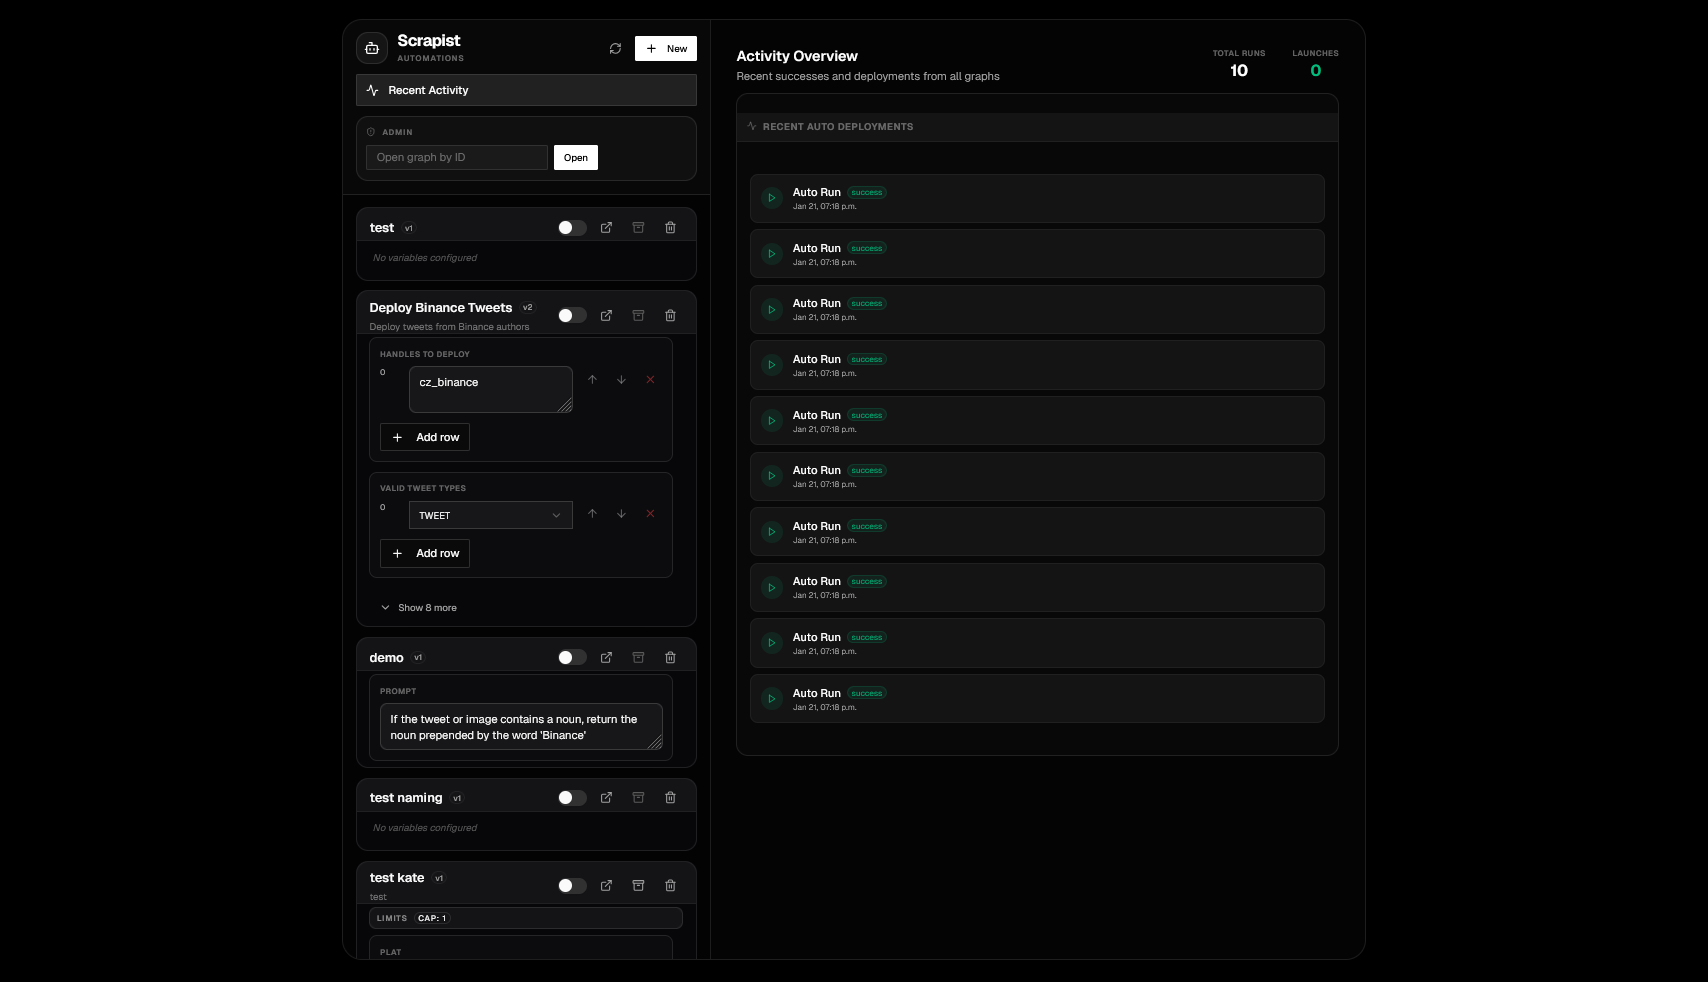Archive the 'Deploy Binance Tweets' graph
This screenshot has width=1708, height=982.
tap(639, 315)
